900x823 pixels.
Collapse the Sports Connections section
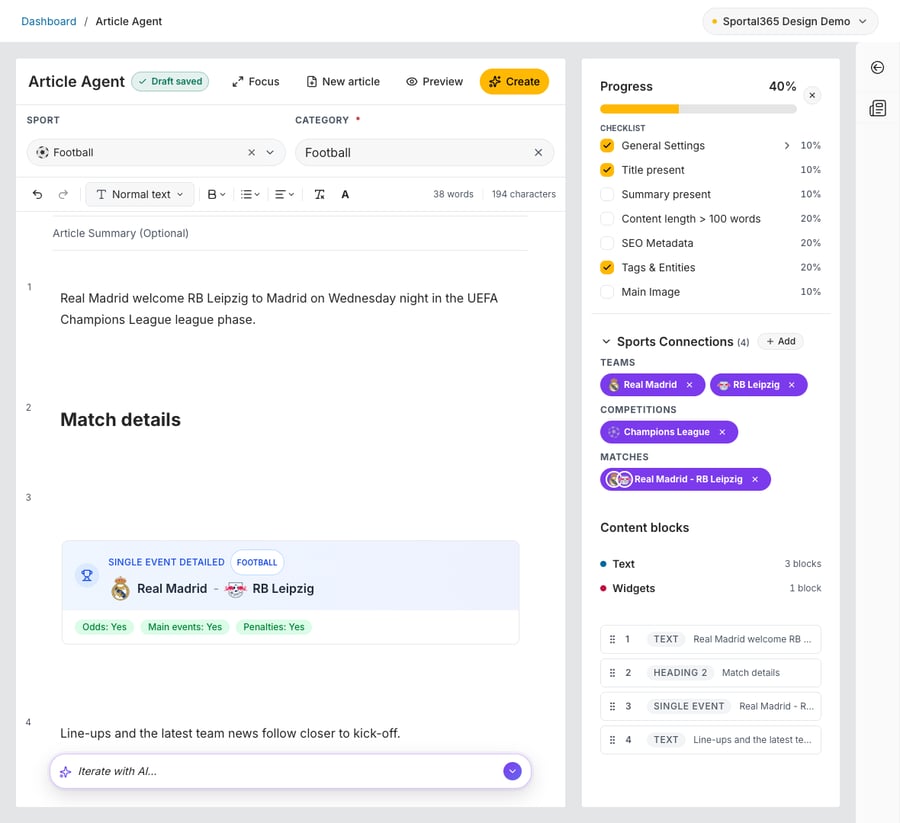click(606, 341)
